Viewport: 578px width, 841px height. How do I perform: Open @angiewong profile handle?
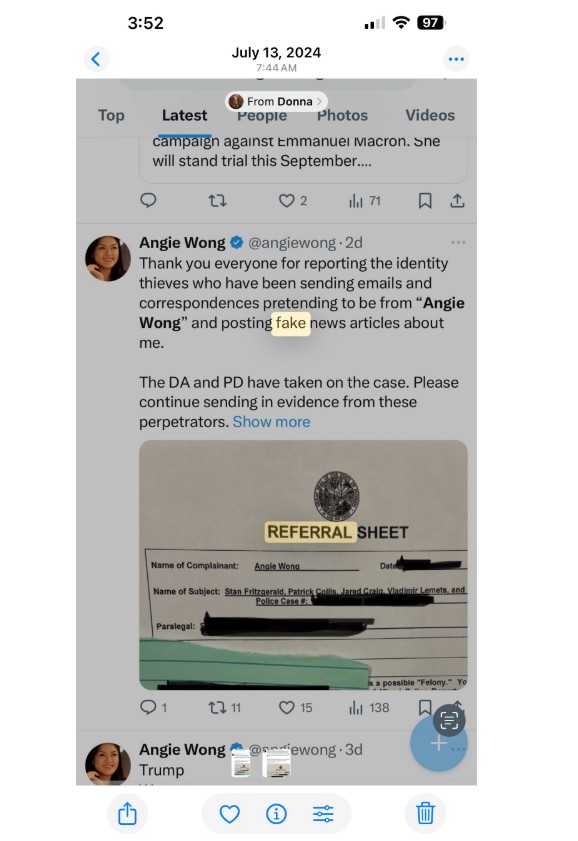click(x=292, y=242)
